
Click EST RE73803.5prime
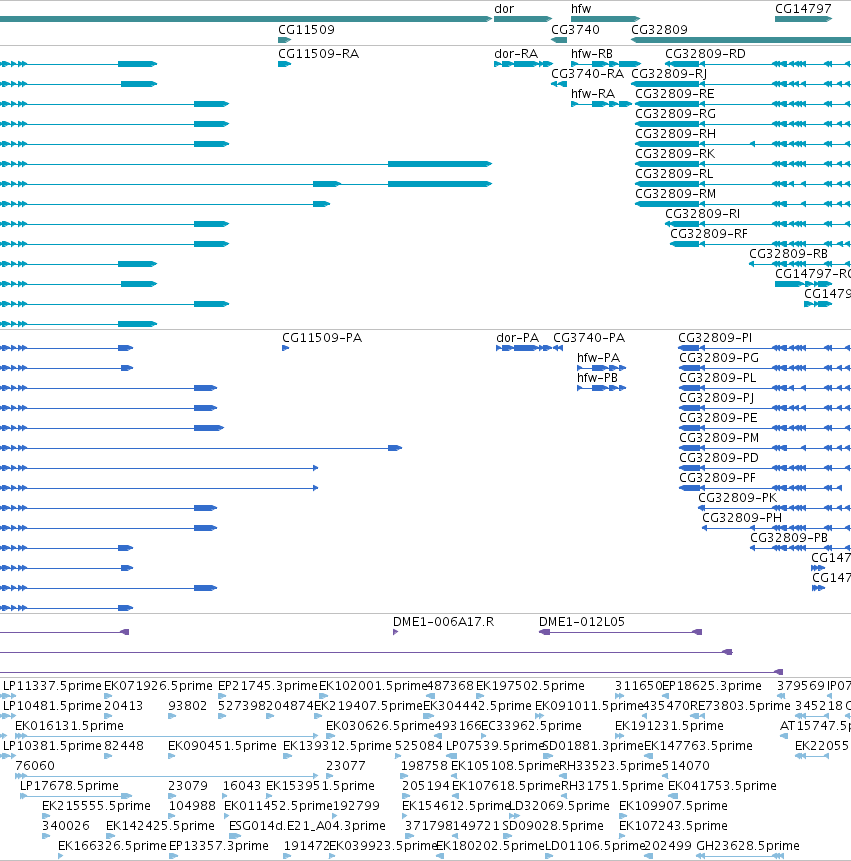point(740,706)
